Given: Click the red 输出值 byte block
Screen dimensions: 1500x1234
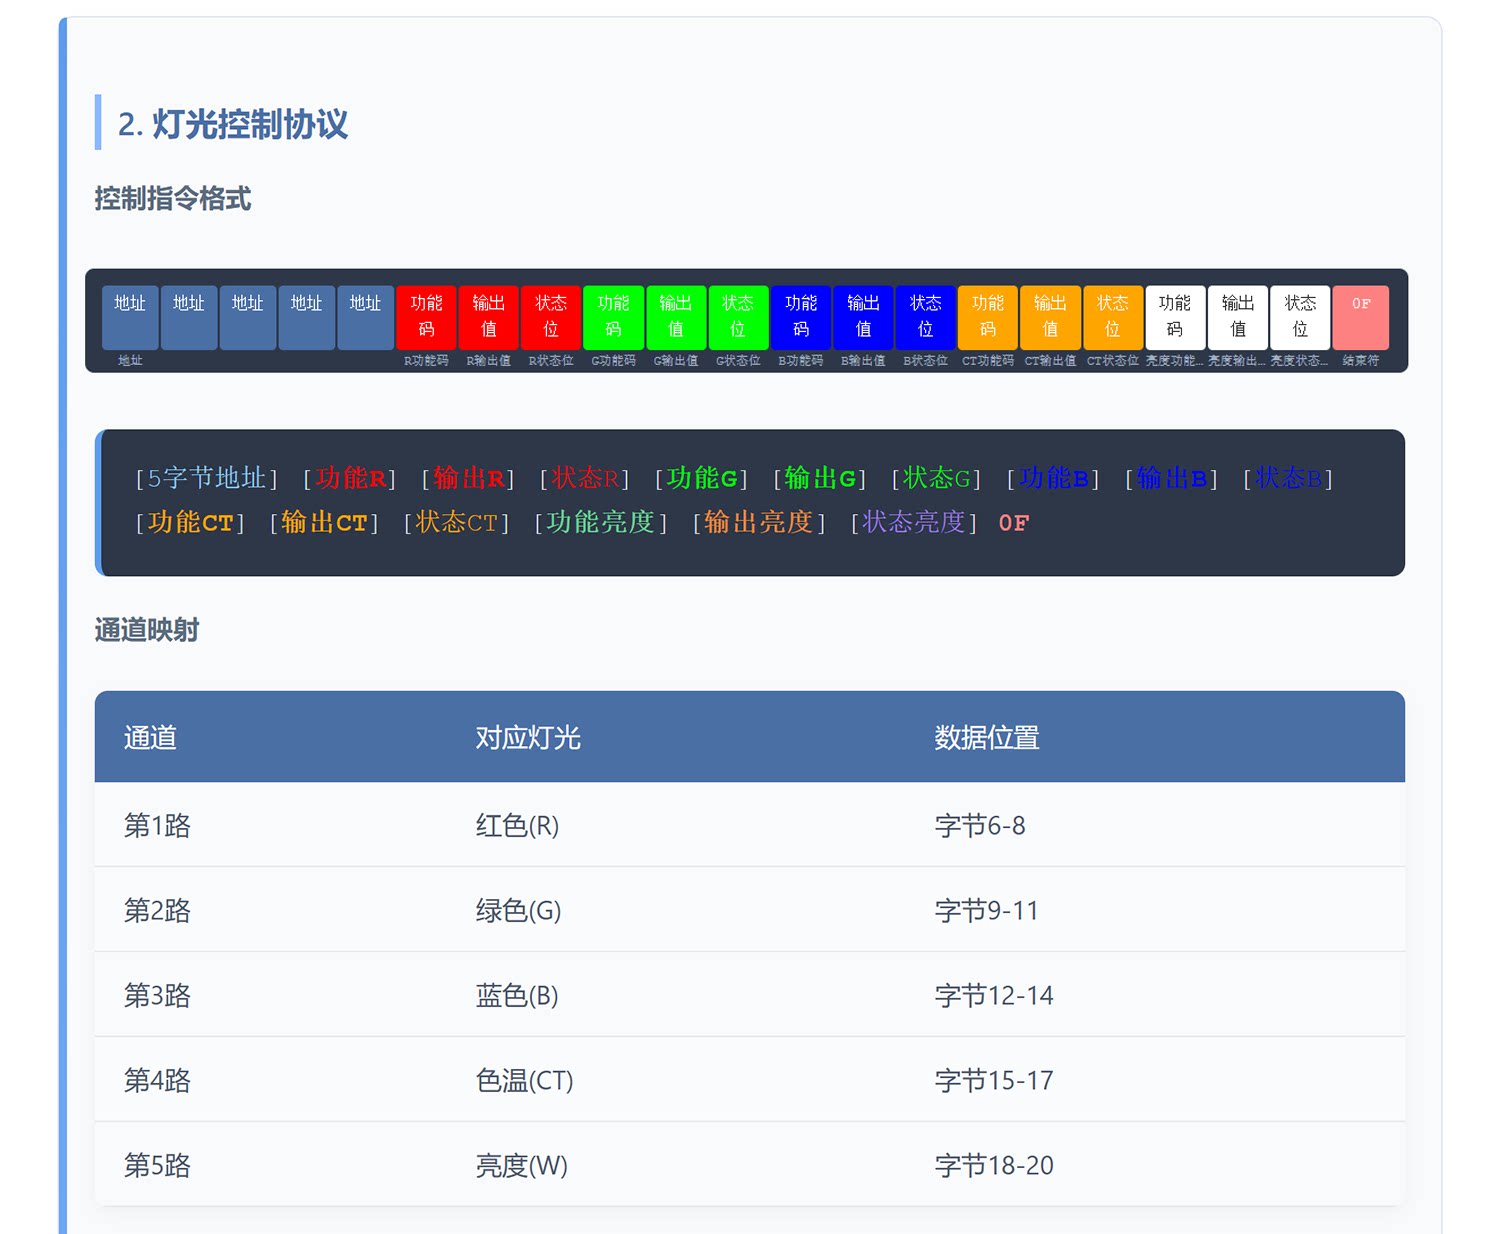Looking at the screenshot, I should [489, 317].
